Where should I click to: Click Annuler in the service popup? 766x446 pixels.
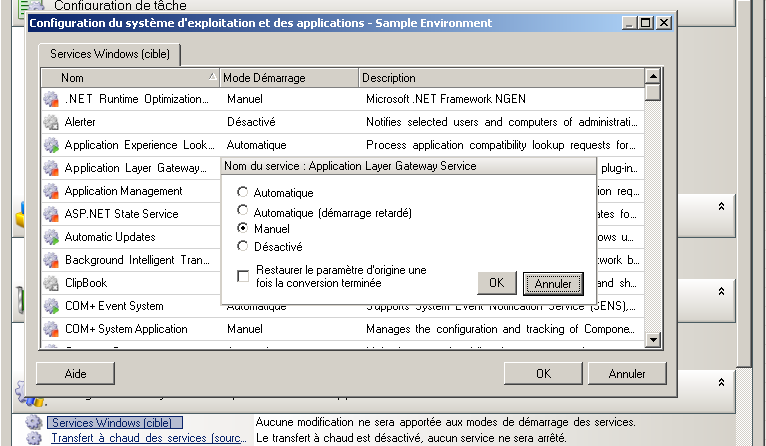pyautogui.click(x=553, y=284)
